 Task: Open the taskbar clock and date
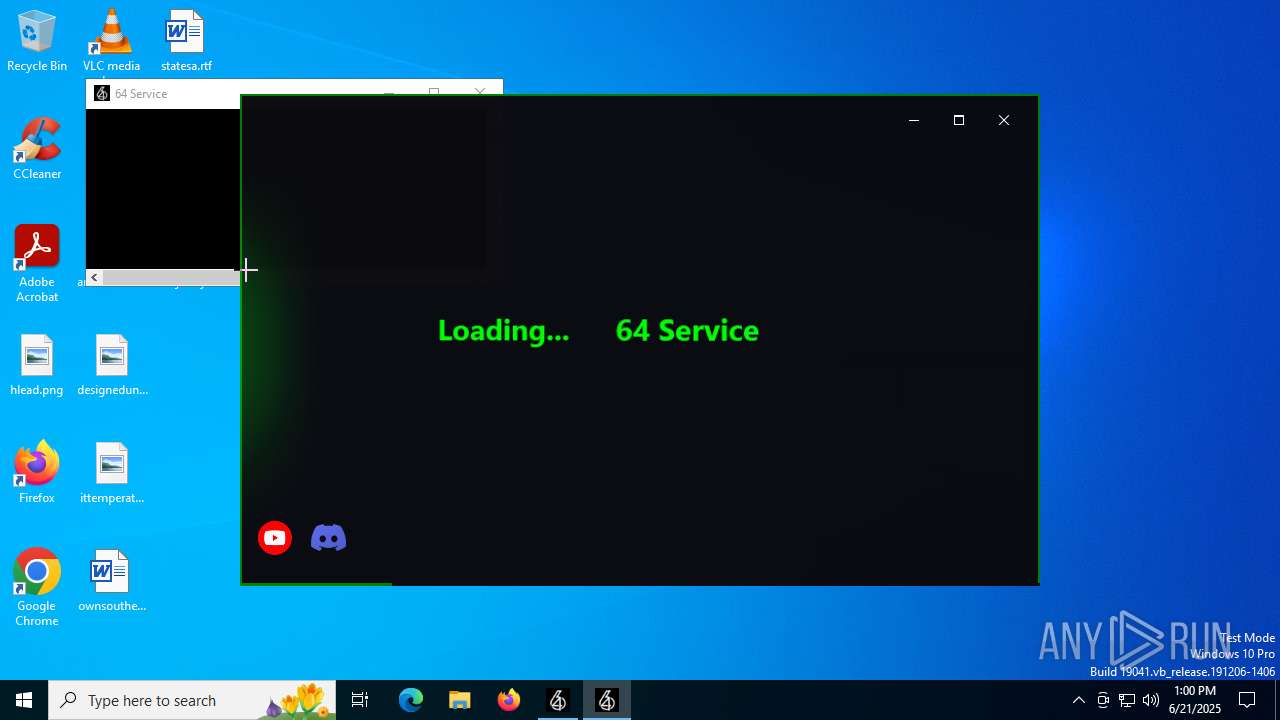1195,700
